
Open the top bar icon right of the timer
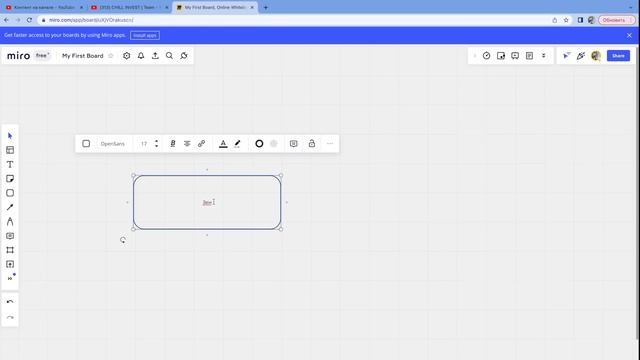pyautogui.click(x=501, y=56)
